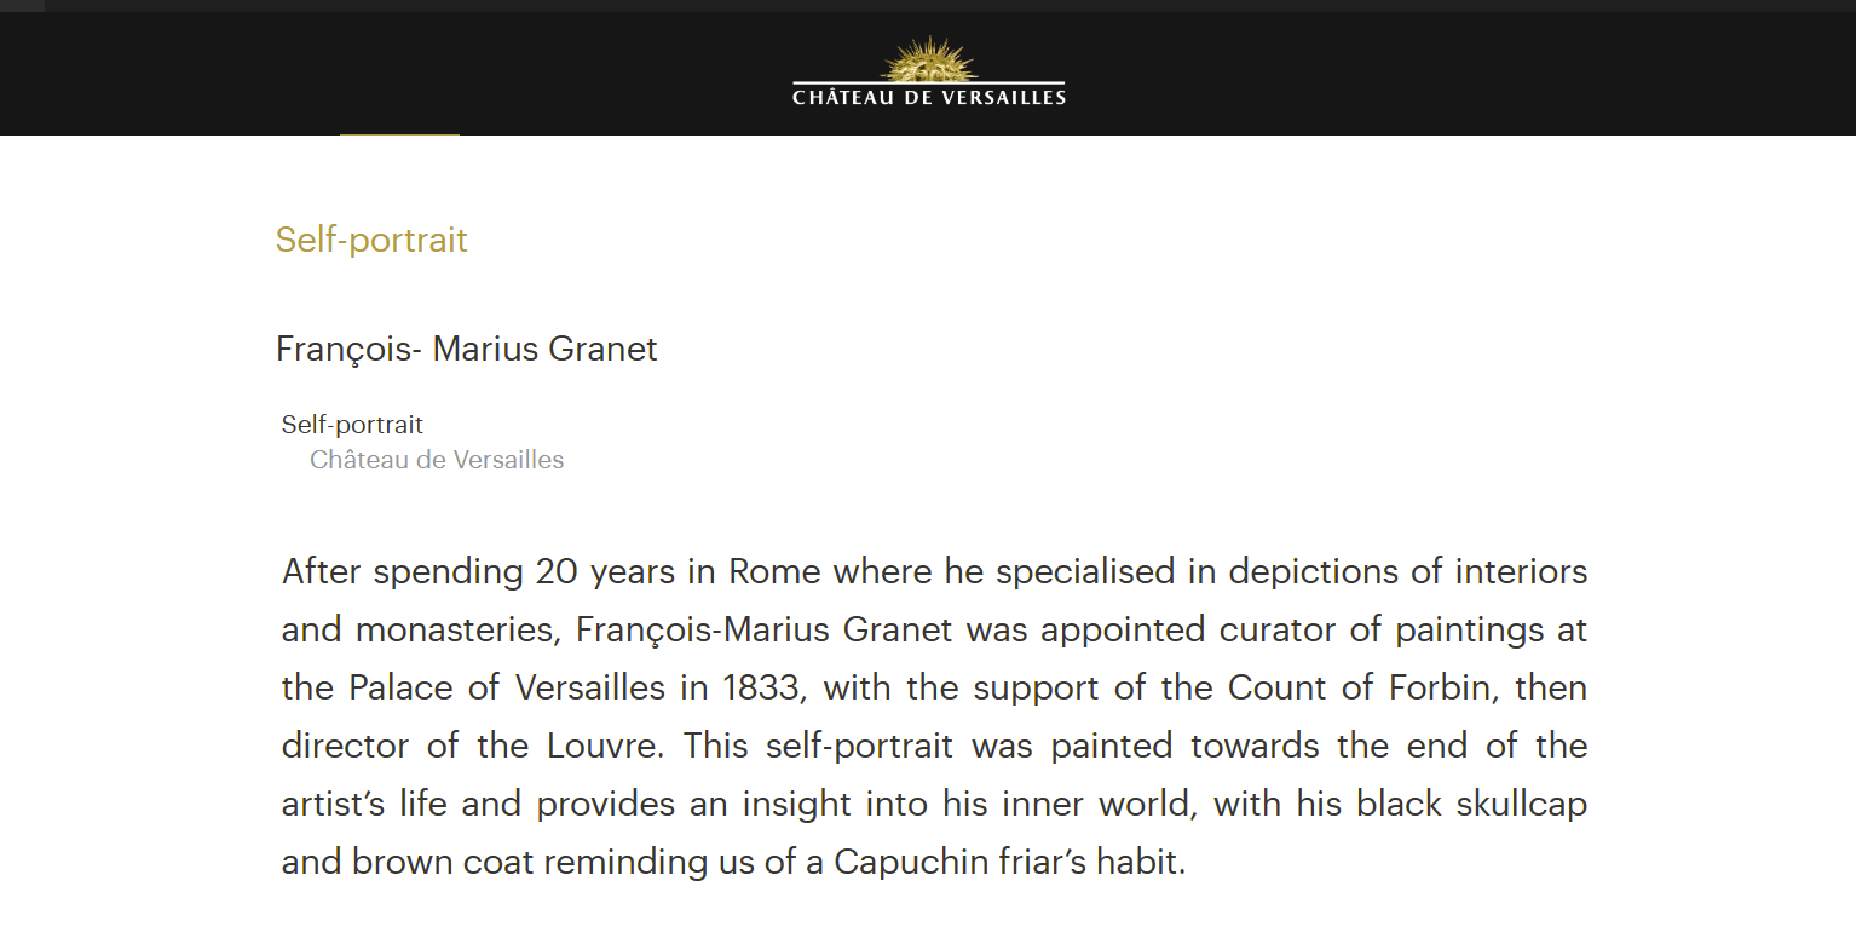This screenshot has width=1856, height=940.
Task: Click François-Marius Granet within the paragraph
Action: (763, 630)
